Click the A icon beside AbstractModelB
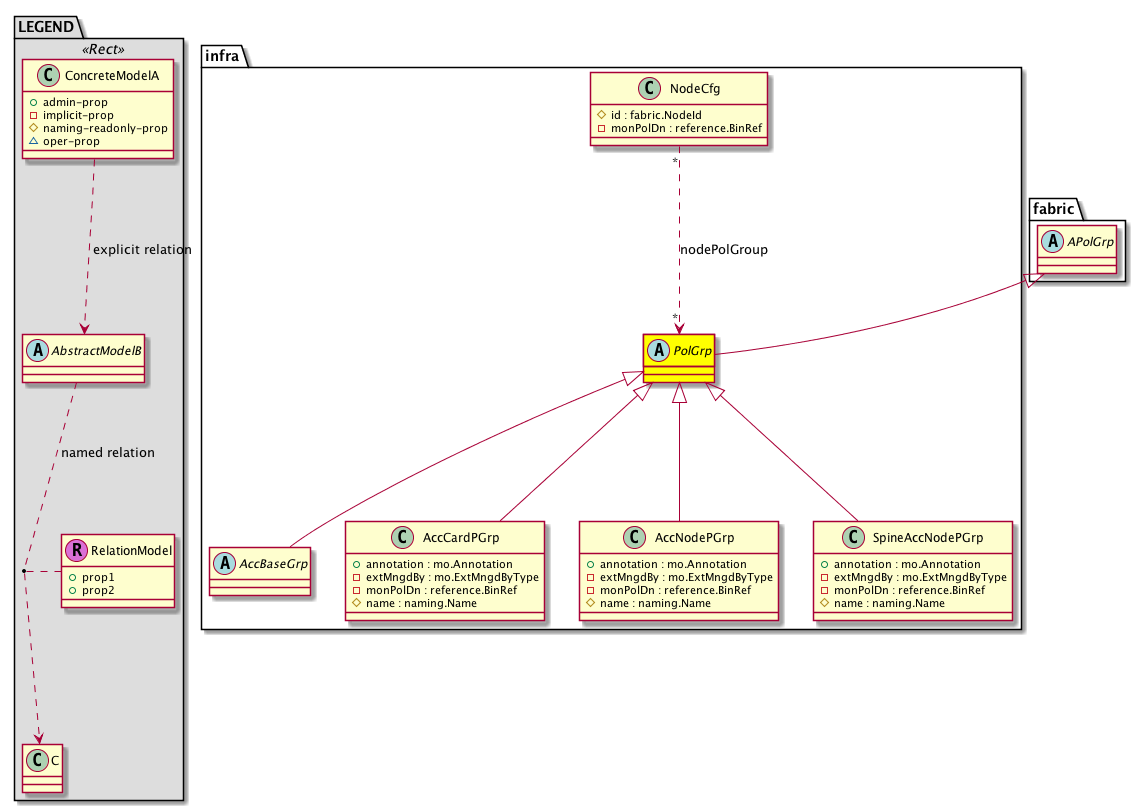The width and height of the screenshot is (1146, 811). (x=37, y=350)
